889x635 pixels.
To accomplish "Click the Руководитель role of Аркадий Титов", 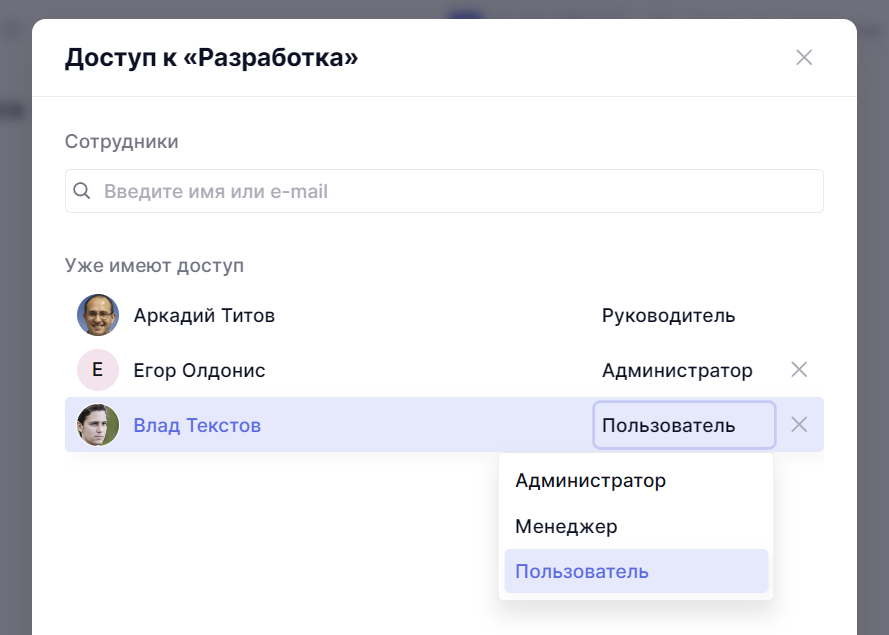I will [668, 316].
